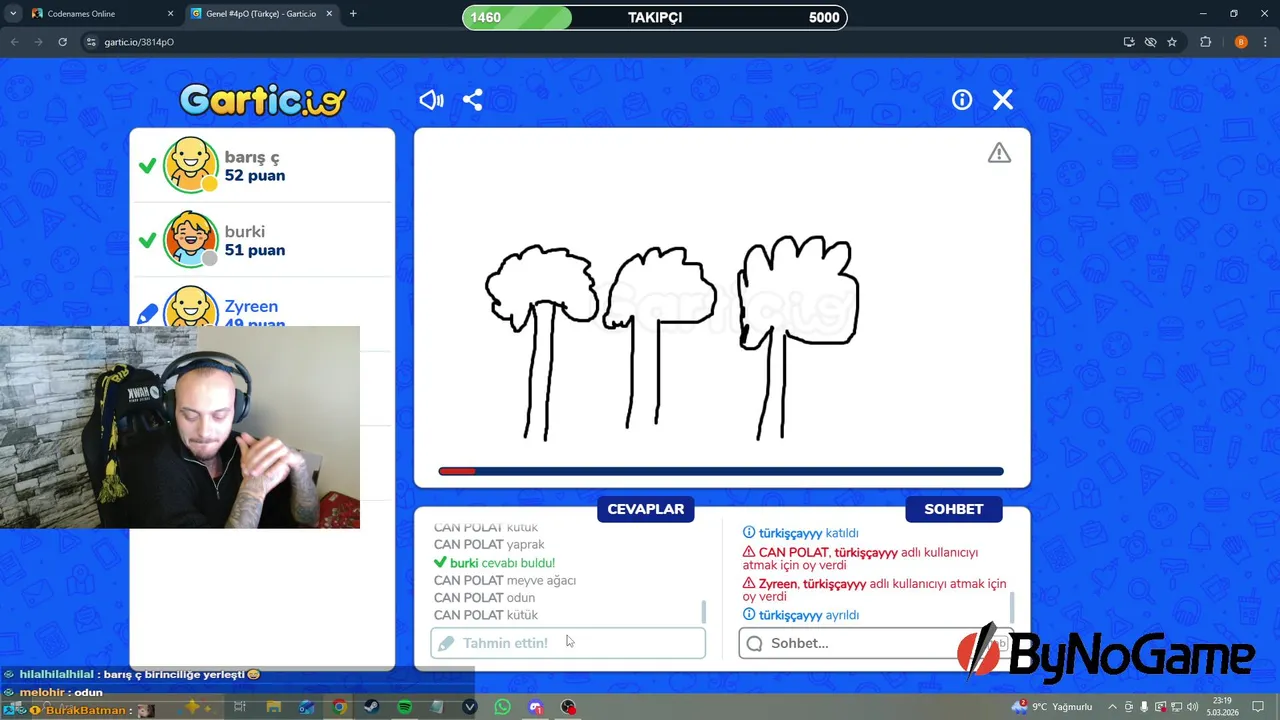The image size is (1280, 720).
Task: Click the Tahmin ettin answer field
Action: [x=568, y=643]
